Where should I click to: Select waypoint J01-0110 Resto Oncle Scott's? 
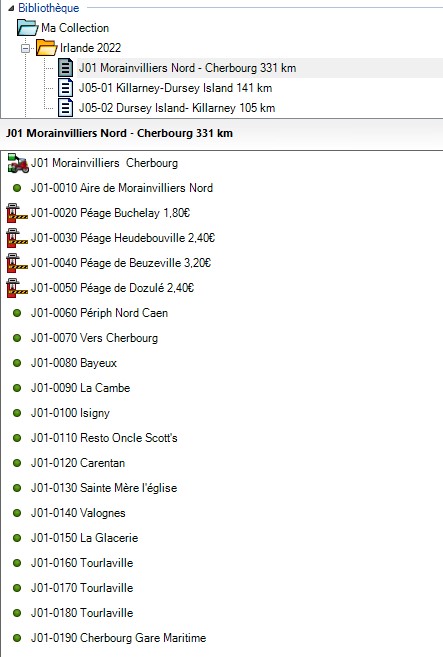click(x=104, y=438)
